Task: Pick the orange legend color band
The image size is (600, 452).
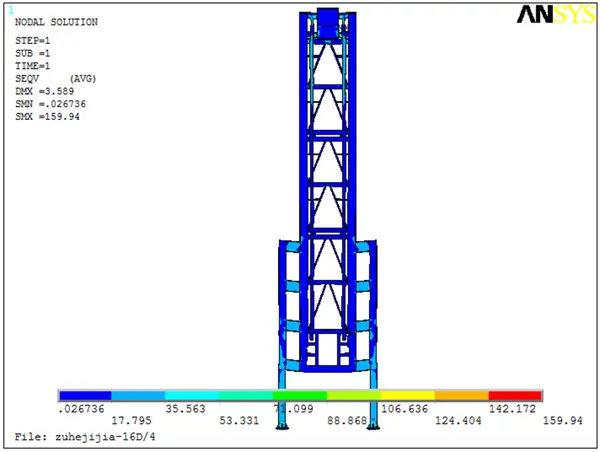Action: coord(461,396)
